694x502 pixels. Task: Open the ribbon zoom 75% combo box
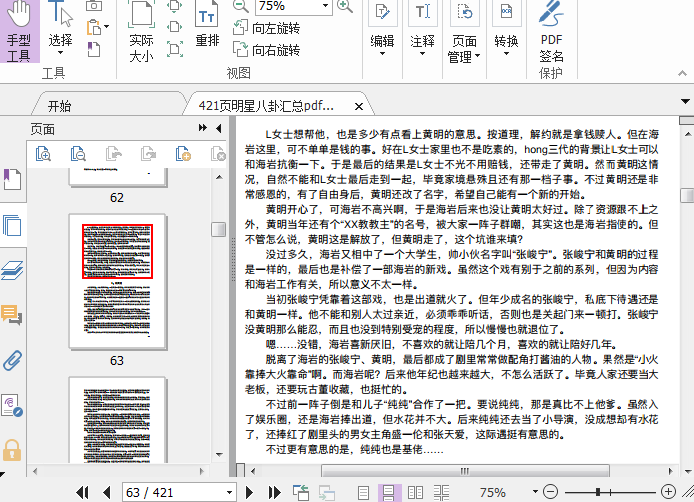pos(294,6)
